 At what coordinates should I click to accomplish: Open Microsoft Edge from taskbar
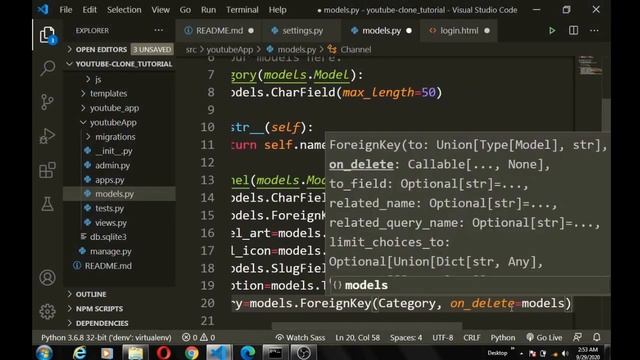tap(247, 353)
